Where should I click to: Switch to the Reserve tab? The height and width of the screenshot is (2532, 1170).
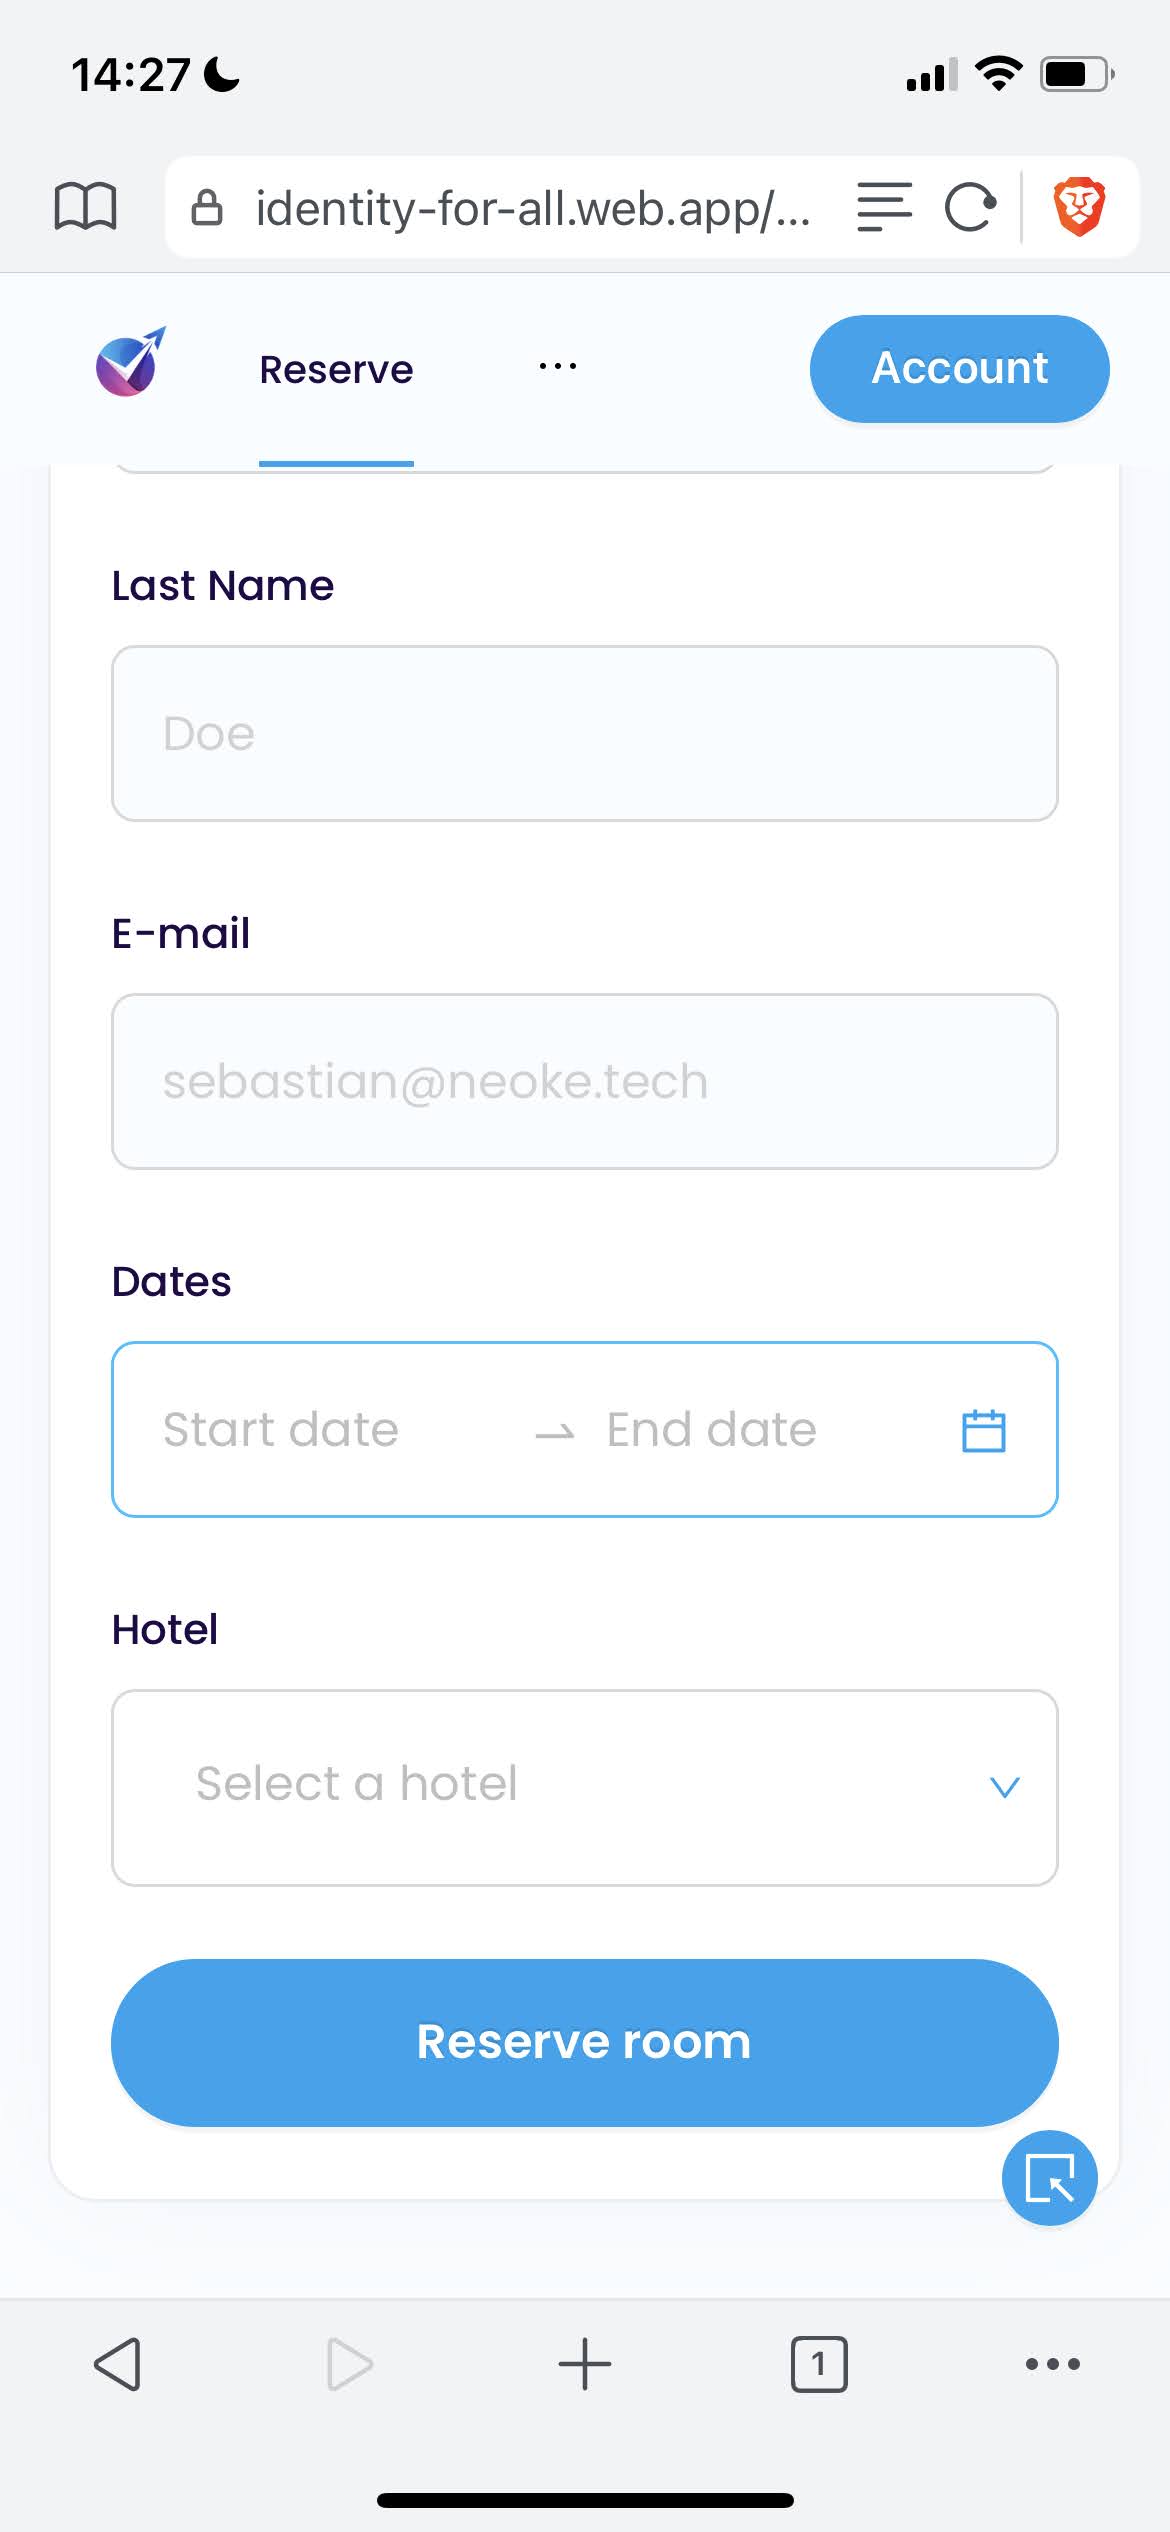point(336,369)
